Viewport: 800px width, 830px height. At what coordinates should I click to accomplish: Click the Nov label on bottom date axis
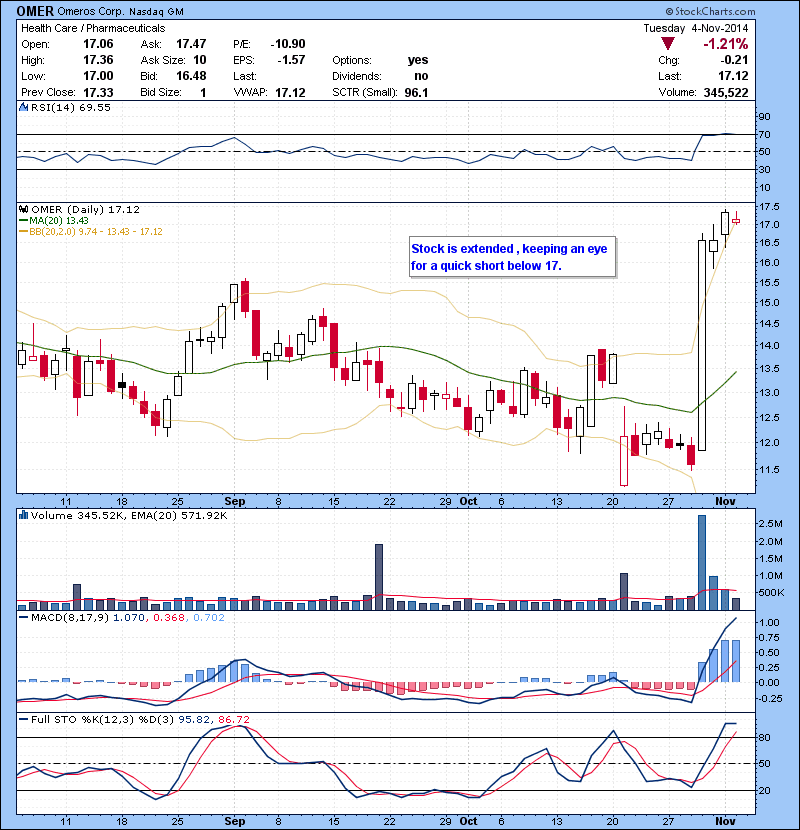coord(725,821)
